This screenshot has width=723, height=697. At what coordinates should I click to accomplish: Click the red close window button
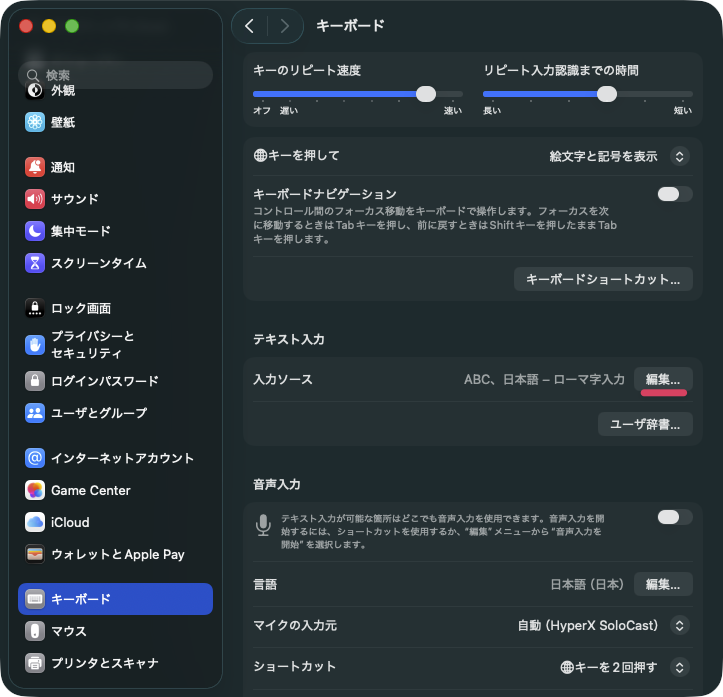point(26,26)
